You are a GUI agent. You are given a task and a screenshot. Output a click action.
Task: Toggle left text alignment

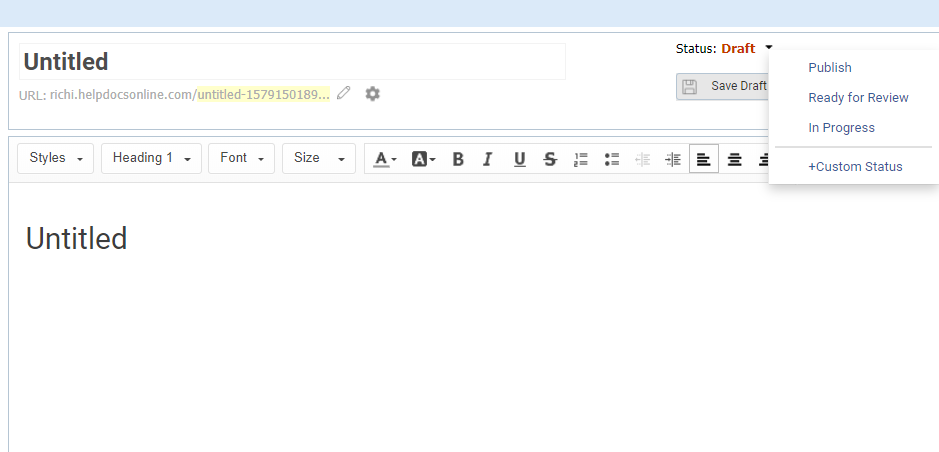[704, 159]
